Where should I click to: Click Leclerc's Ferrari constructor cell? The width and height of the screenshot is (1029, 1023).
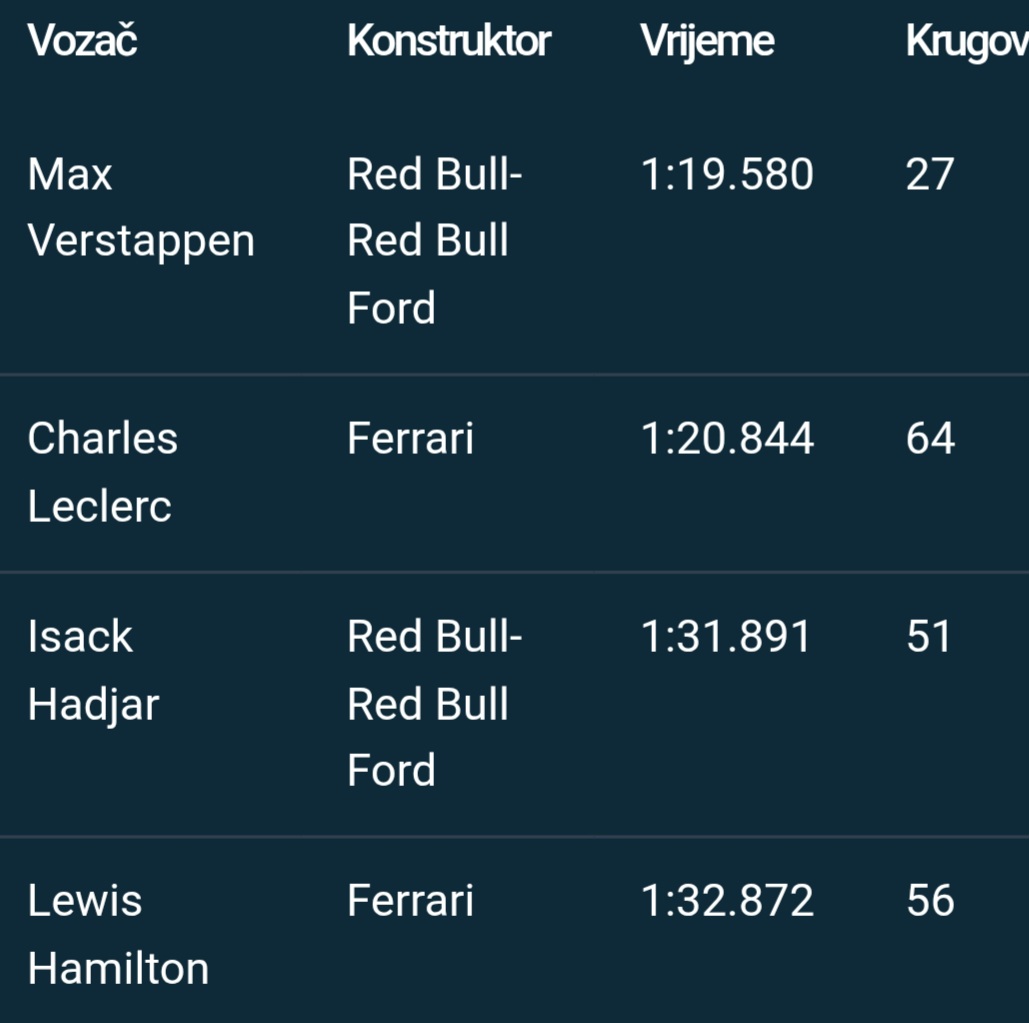click(x=410, y=439)
